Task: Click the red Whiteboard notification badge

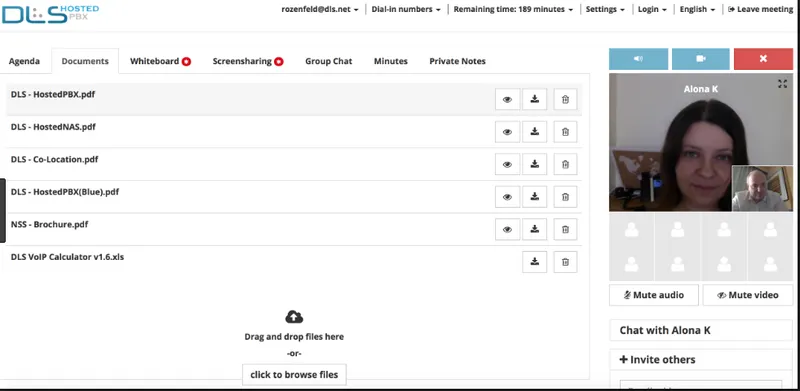Action: (x=186, y=62)
